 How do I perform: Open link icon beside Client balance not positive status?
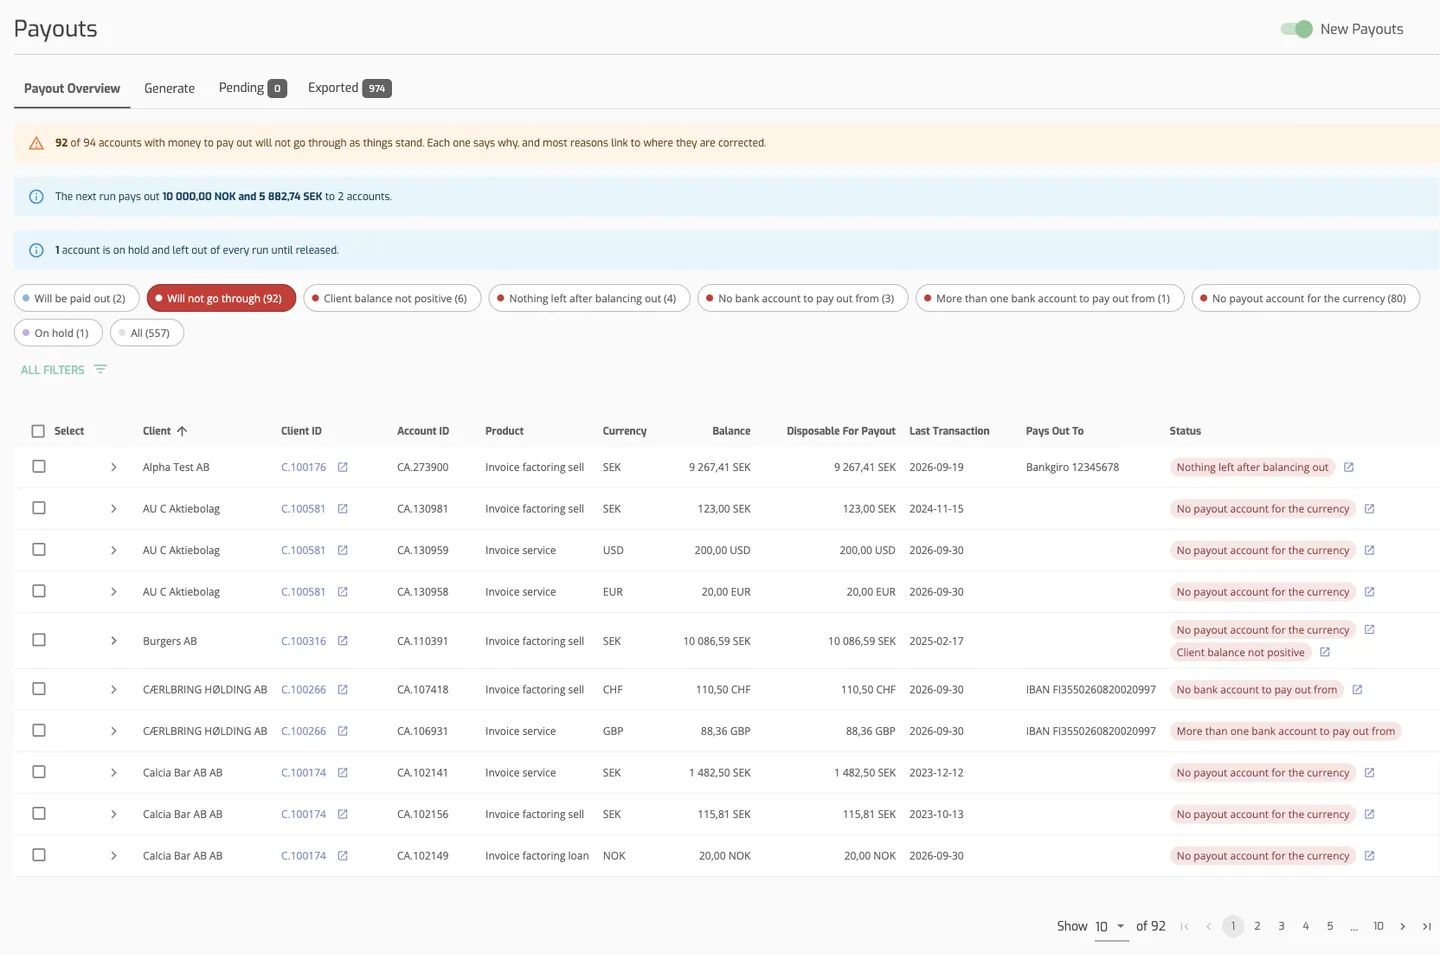(x=1325, y=652)
